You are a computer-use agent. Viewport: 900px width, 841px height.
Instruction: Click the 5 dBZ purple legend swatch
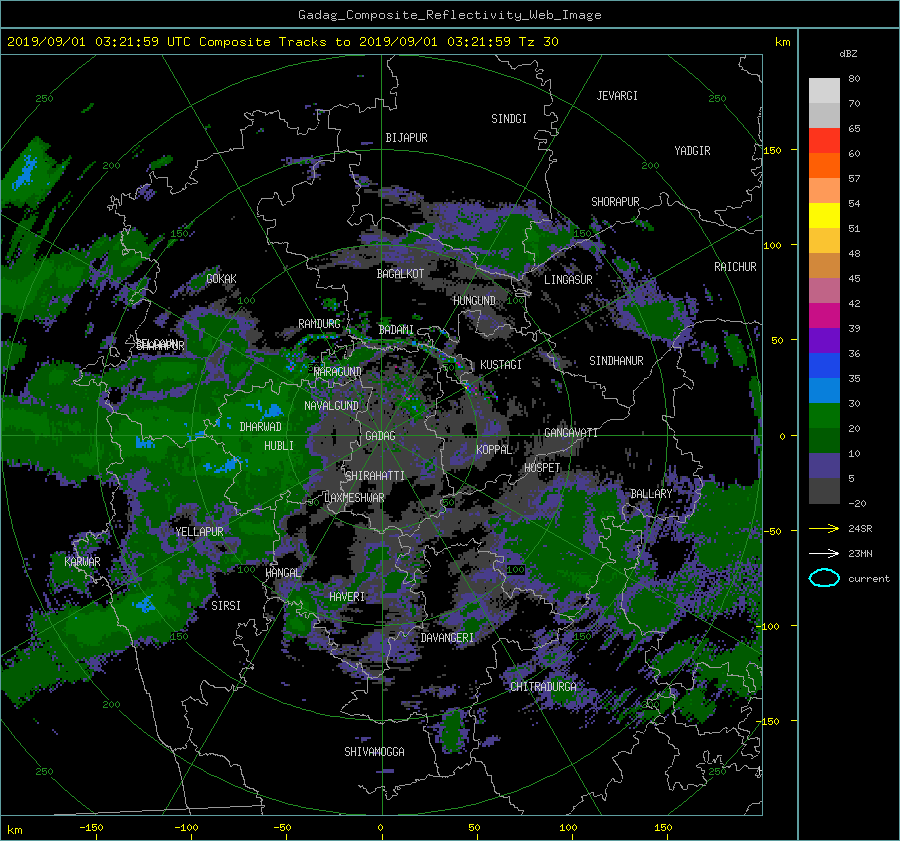824,466
